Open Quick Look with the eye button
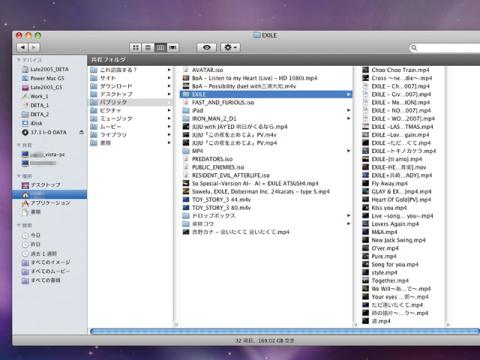480x360 pixels. (x=207, y=48)
